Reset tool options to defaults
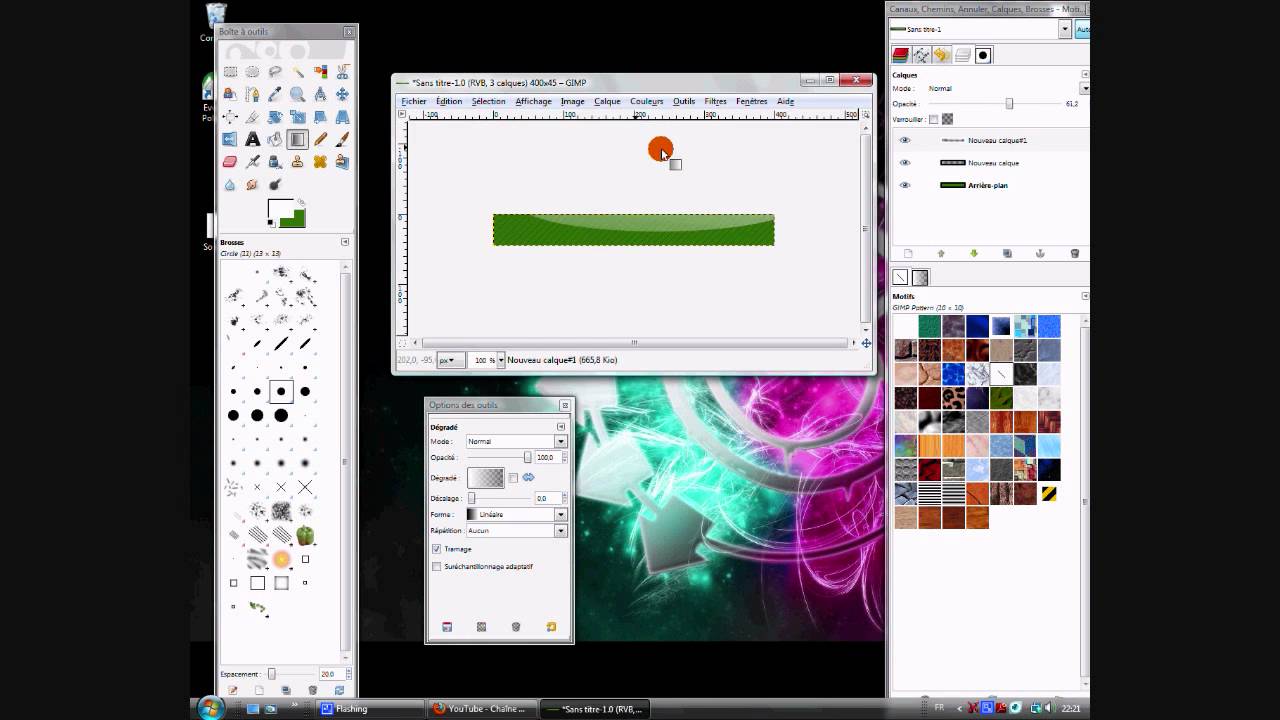1280x720 pixels. click(551, 627)
